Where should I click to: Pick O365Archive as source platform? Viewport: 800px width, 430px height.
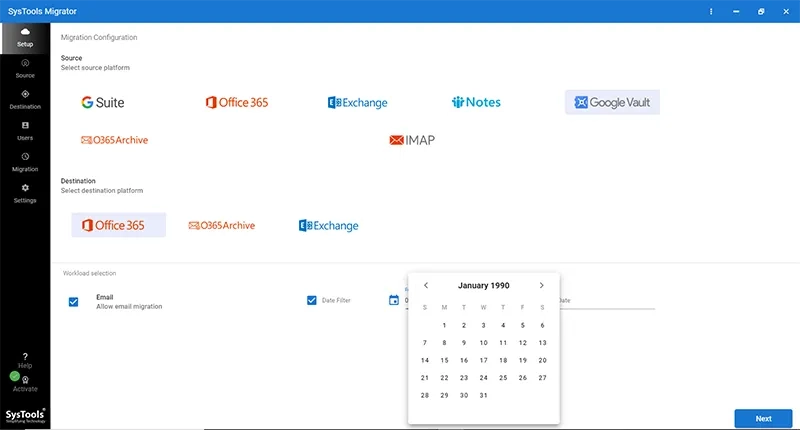(114, 140)
